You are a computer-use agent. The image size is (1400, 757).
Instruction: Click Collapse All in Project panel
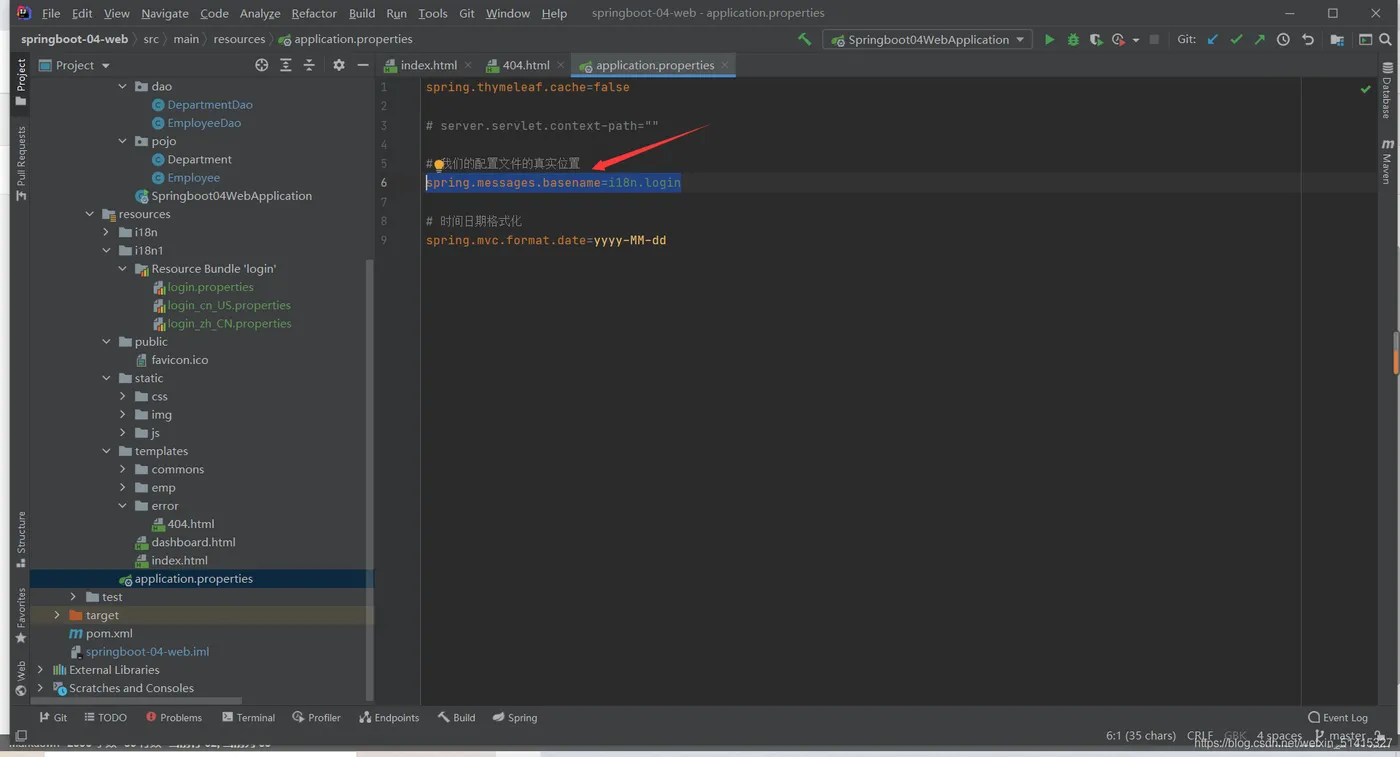coord(309,65)
